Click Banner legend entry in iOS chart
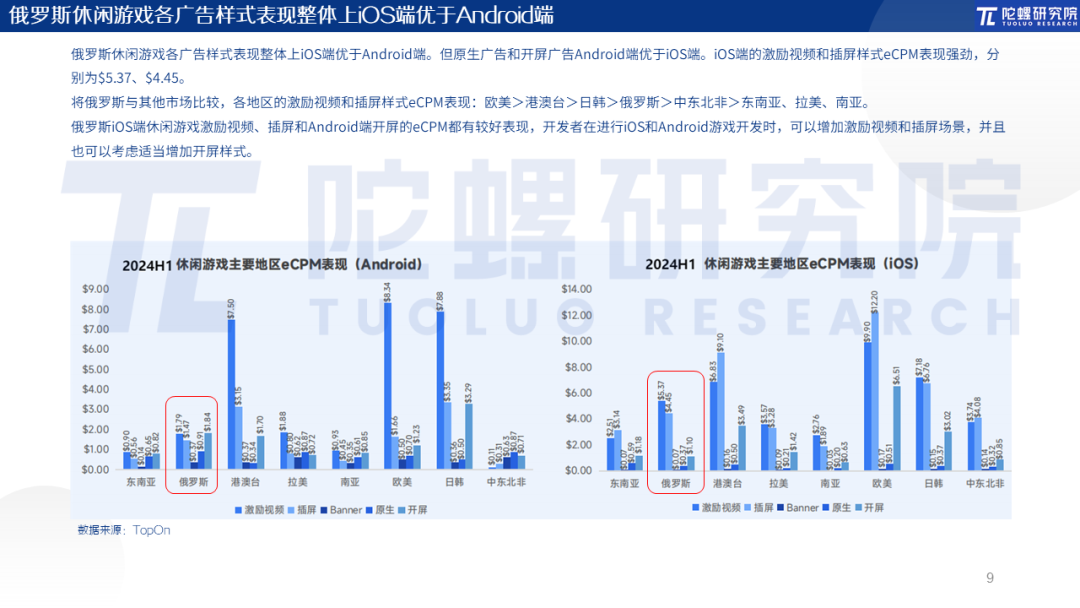 pos(798,507)
